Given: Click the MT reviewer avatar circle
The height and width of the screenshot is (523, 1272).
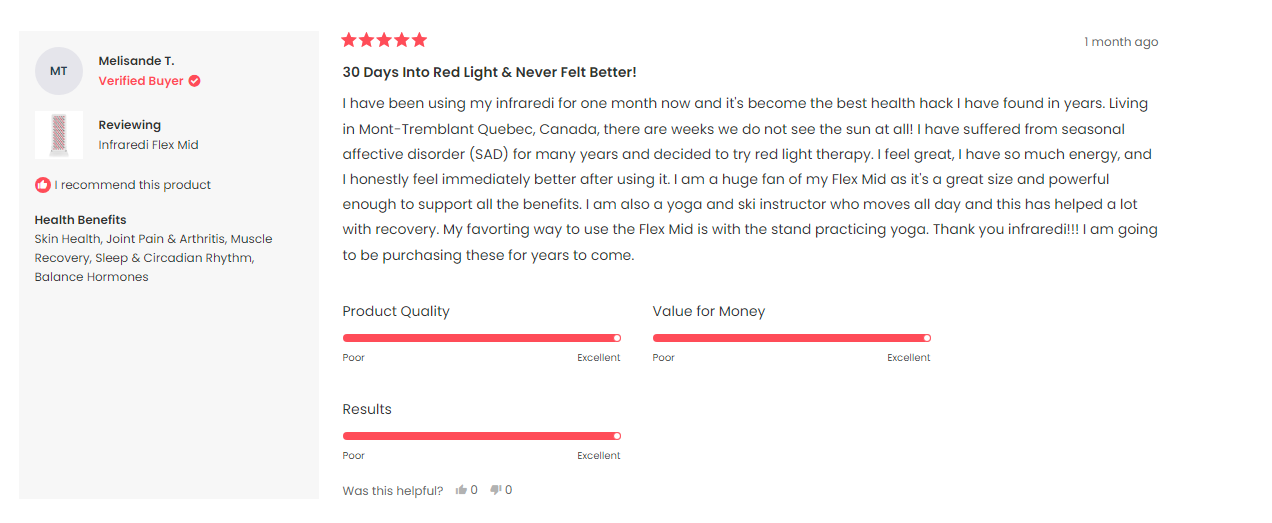Looking at the screenshot, I should 59,71.
